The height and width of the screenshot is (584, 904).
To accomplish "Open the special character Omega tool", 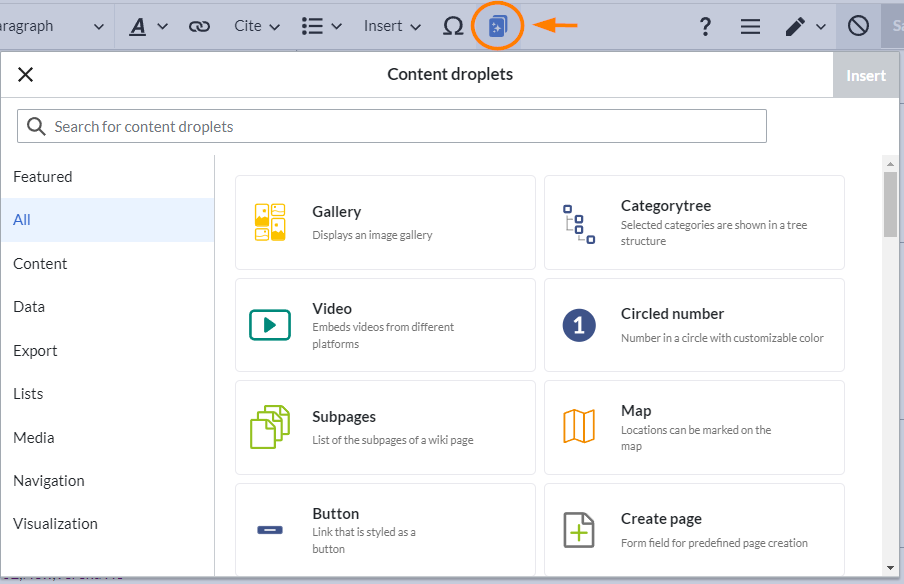I will [x=453, y=26].
